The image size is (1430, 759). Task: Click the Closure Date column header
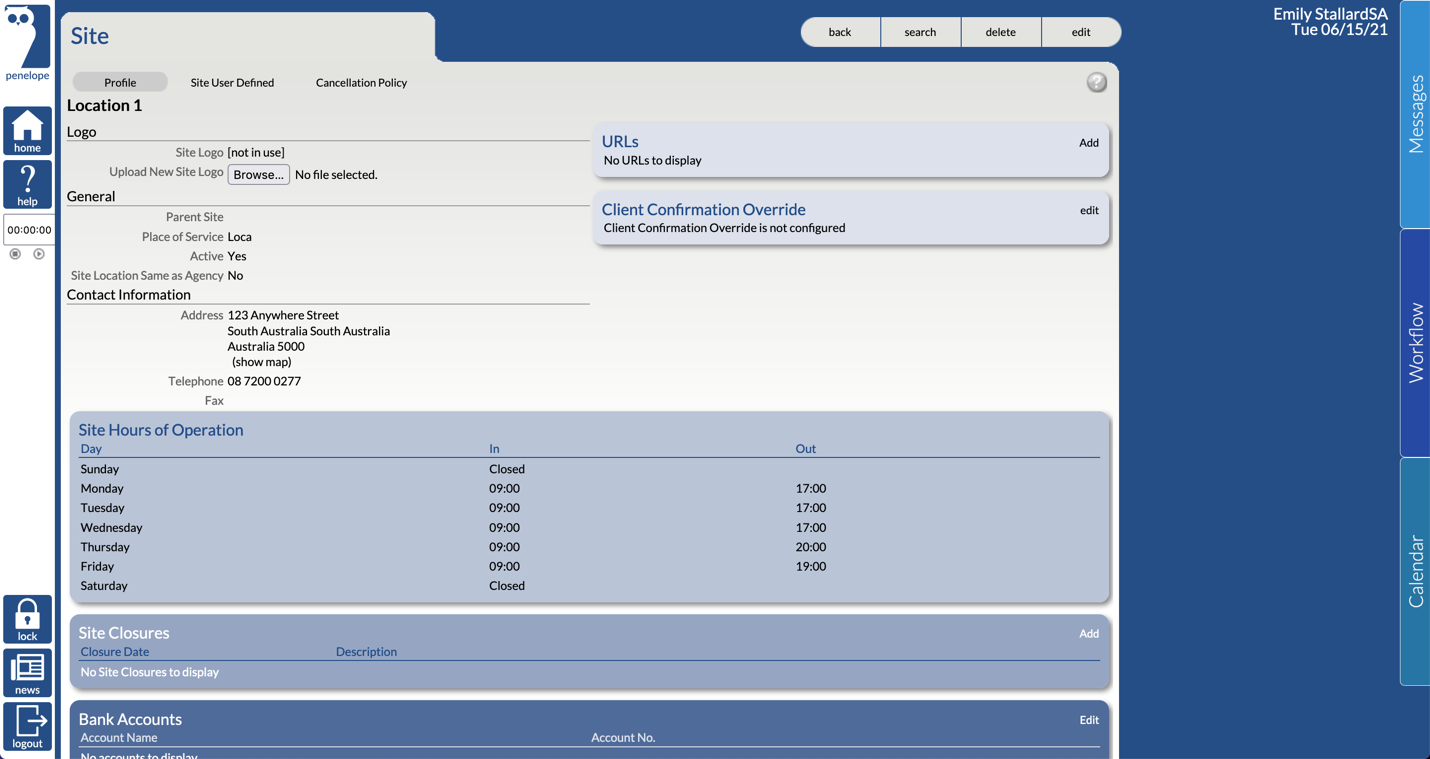coord(115,652)
